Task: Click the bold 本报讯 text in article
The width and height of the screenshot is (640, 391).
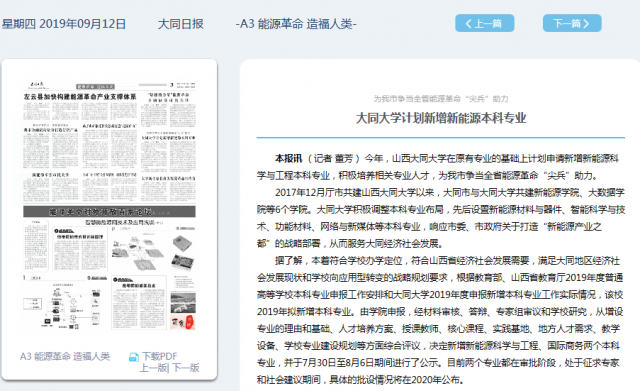Action: (x=289, y=158)
